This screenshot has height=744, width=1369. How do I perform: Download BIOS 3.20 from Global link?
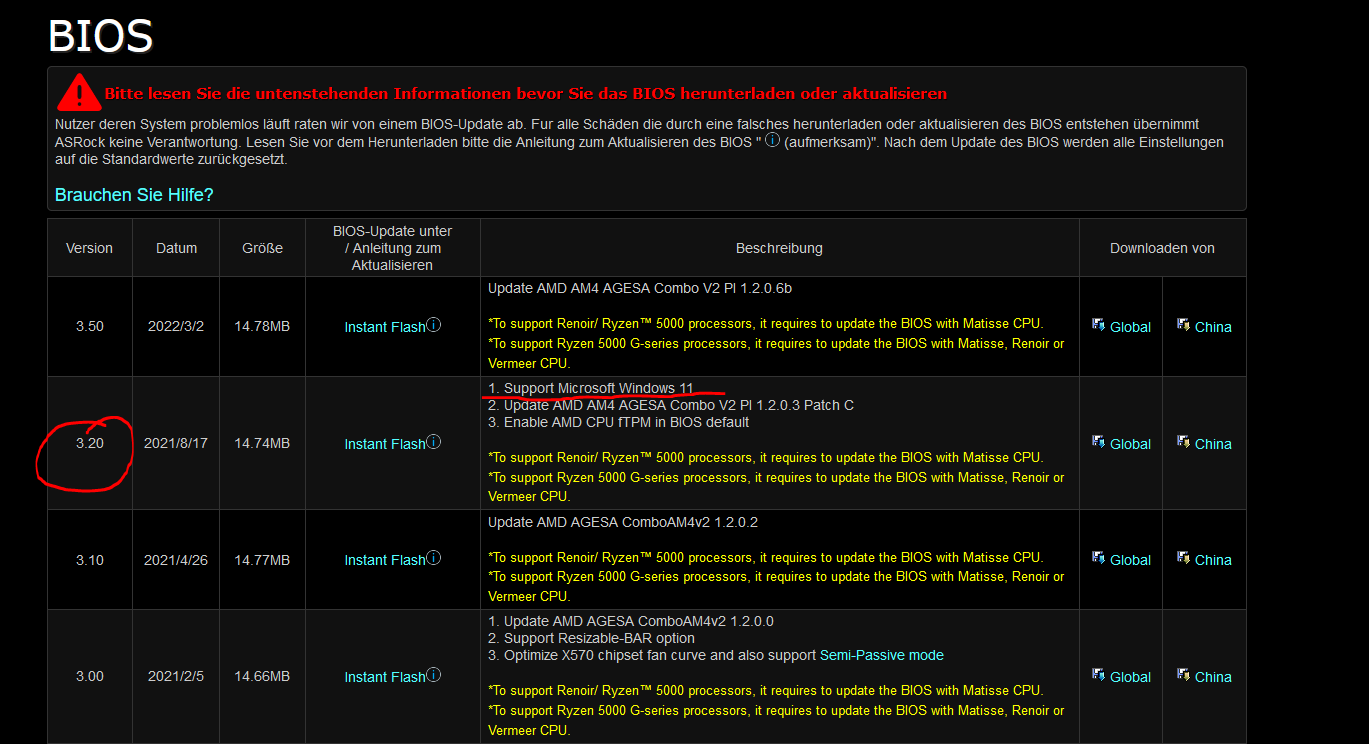click(x=1130, y=444)
